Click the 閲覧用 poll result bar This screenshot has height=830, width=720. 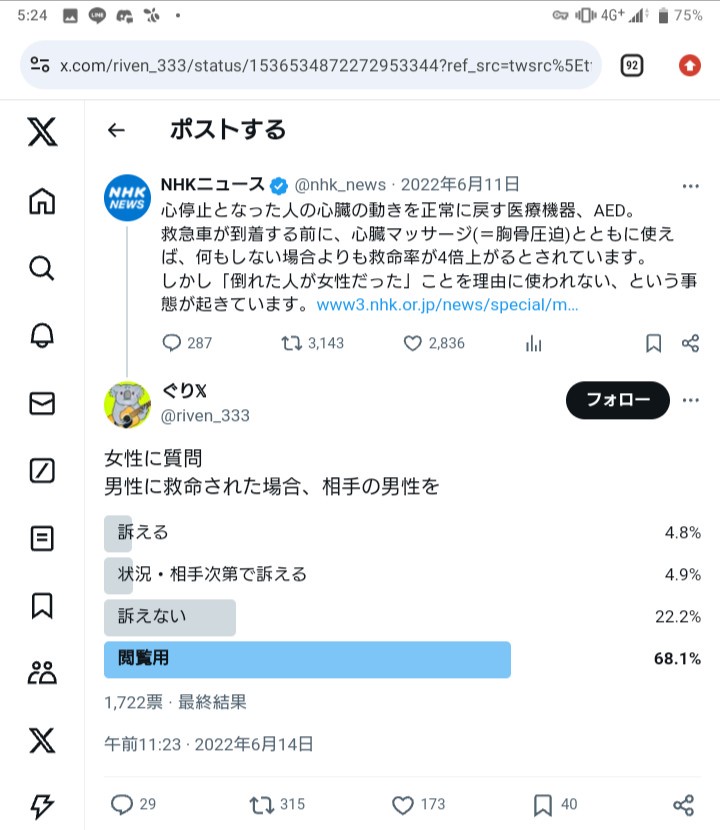[x=308, y=659]
